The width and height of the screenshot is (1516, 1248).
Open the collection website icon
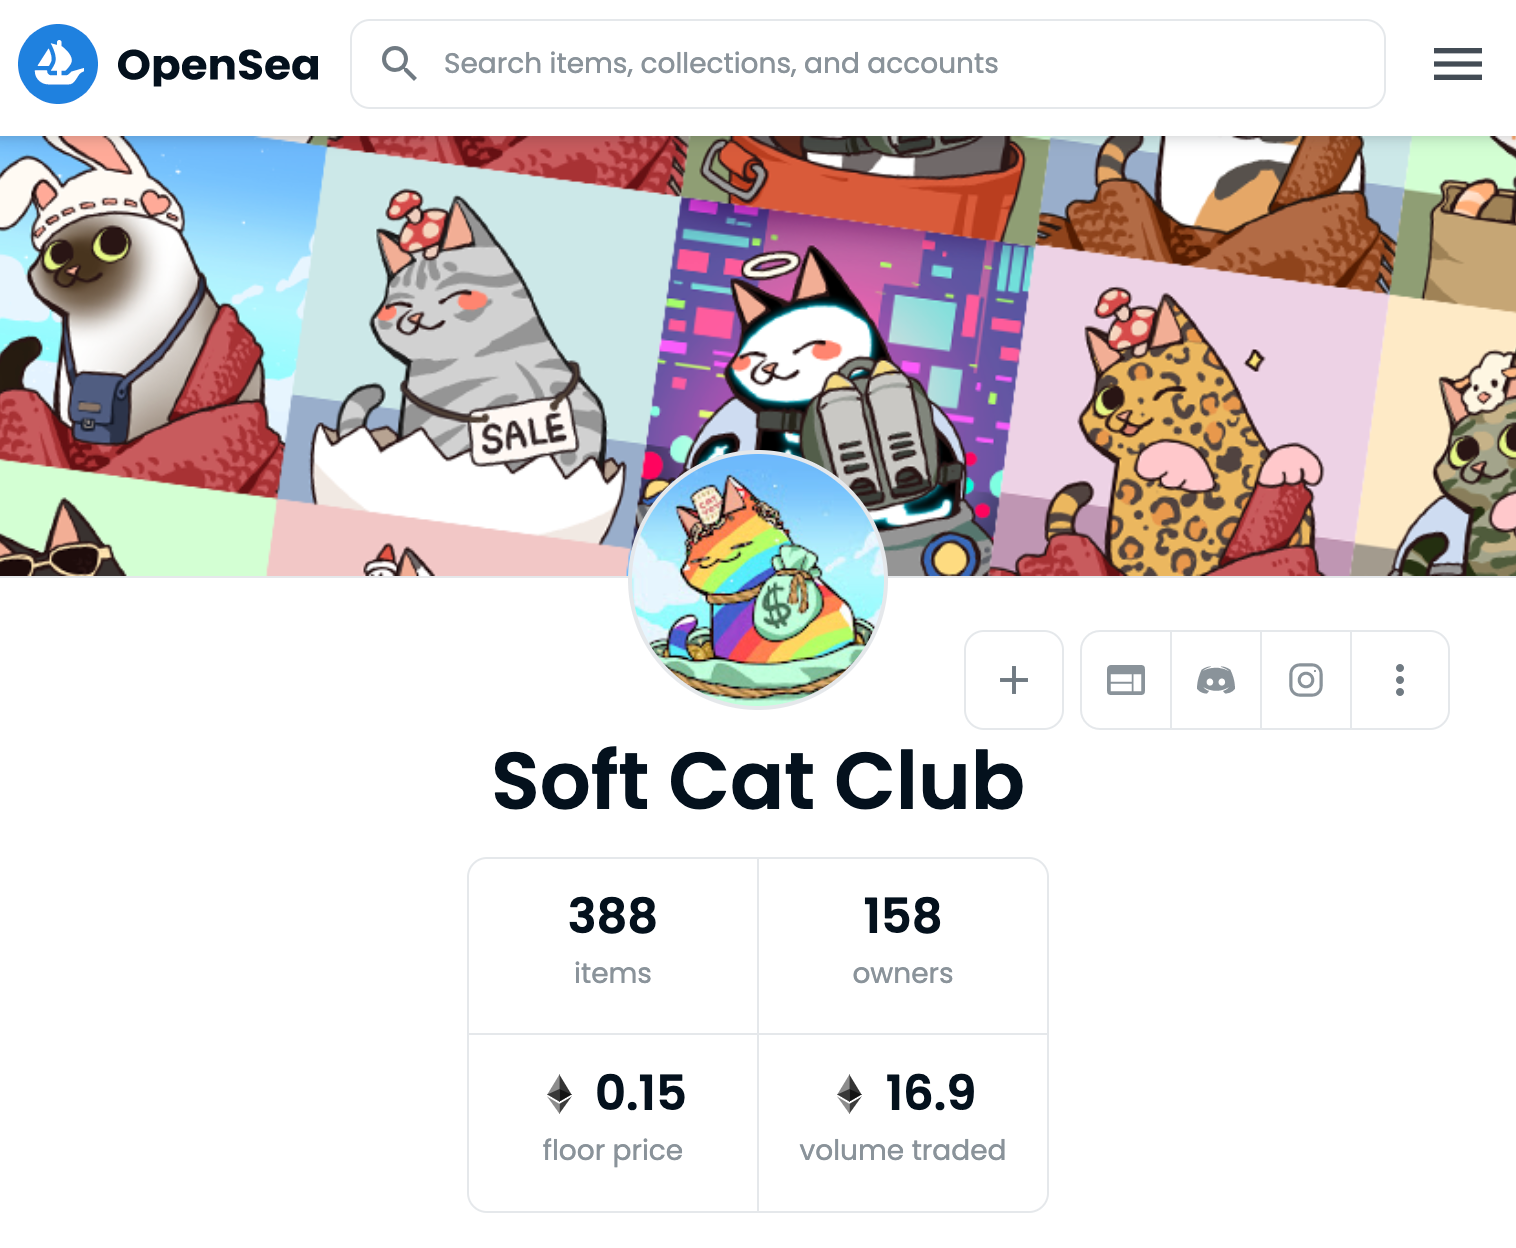click(1126, 680)
